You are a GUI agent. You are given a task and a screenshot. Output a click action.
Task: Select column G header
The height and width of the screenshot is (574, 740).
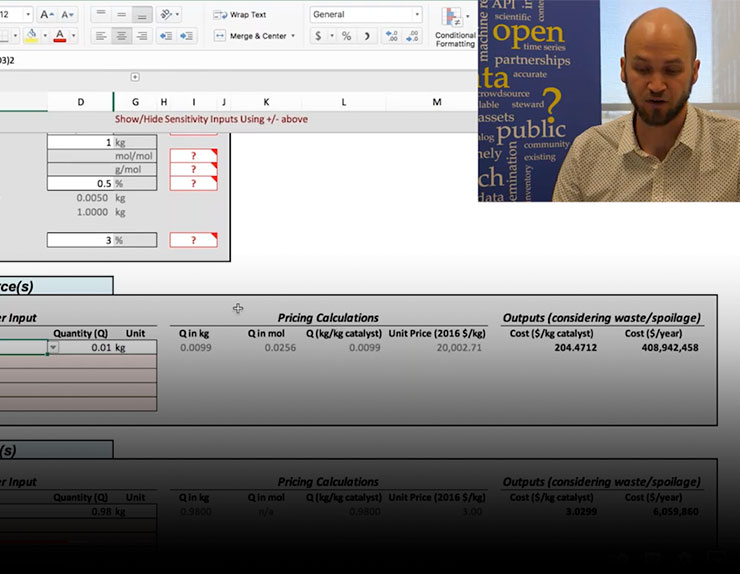[135, 102]
